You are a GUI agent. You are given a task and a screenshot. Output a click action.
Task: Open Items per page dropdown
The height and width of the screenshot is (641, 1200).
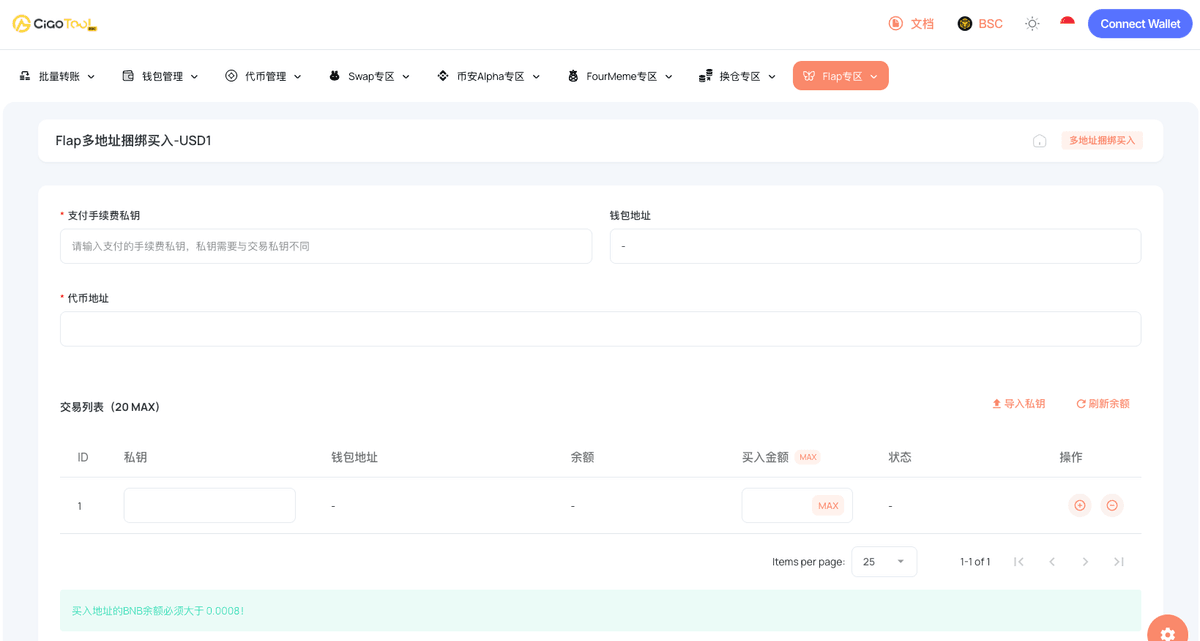pos(884,562)
